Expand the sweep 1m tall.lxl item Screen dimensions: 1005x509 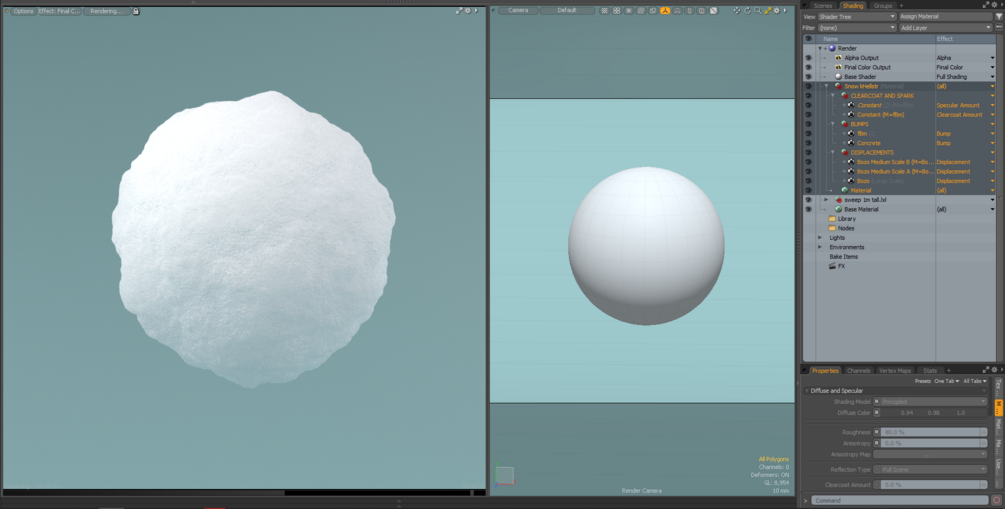tap(826, 200)
